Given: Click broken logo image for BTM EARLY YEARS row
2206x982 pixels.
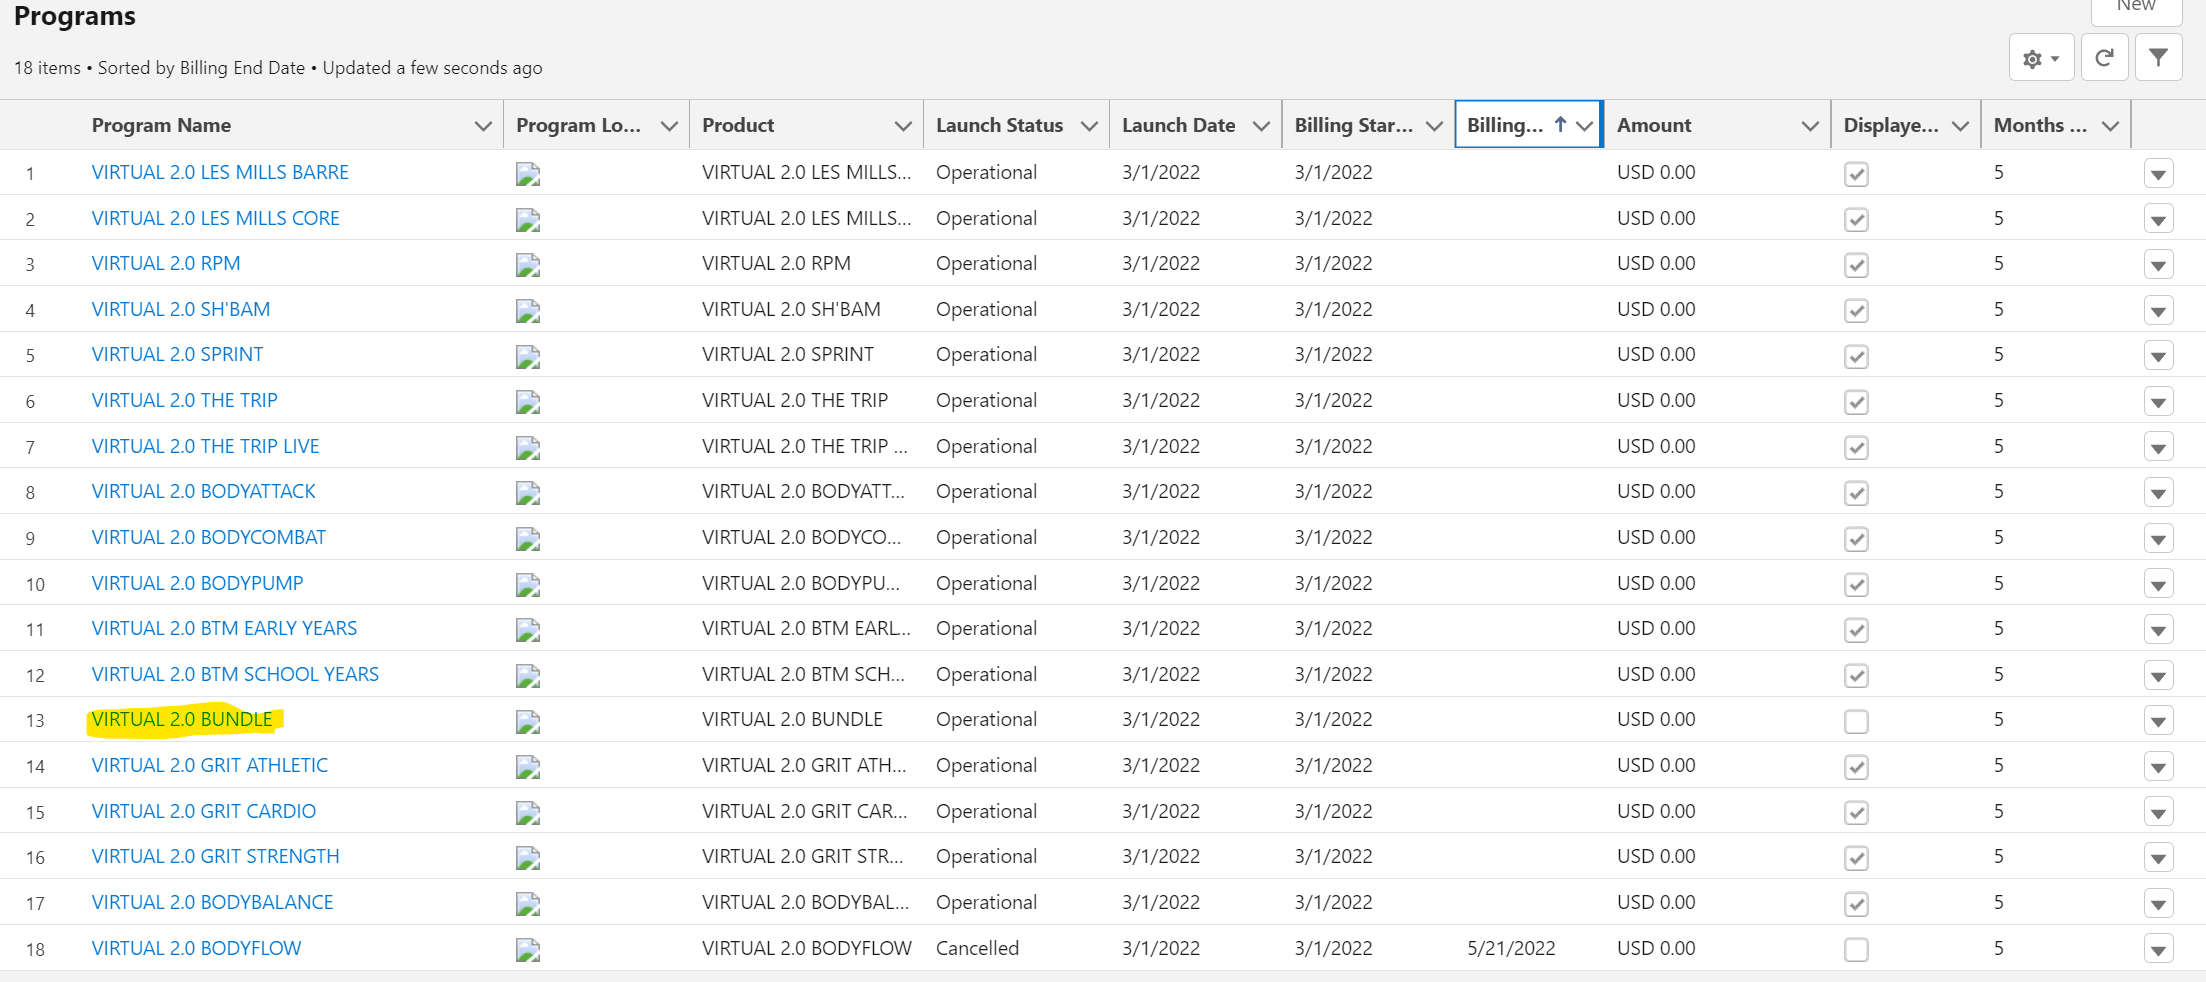Looking at the screenshot, I should pos(528,630).
